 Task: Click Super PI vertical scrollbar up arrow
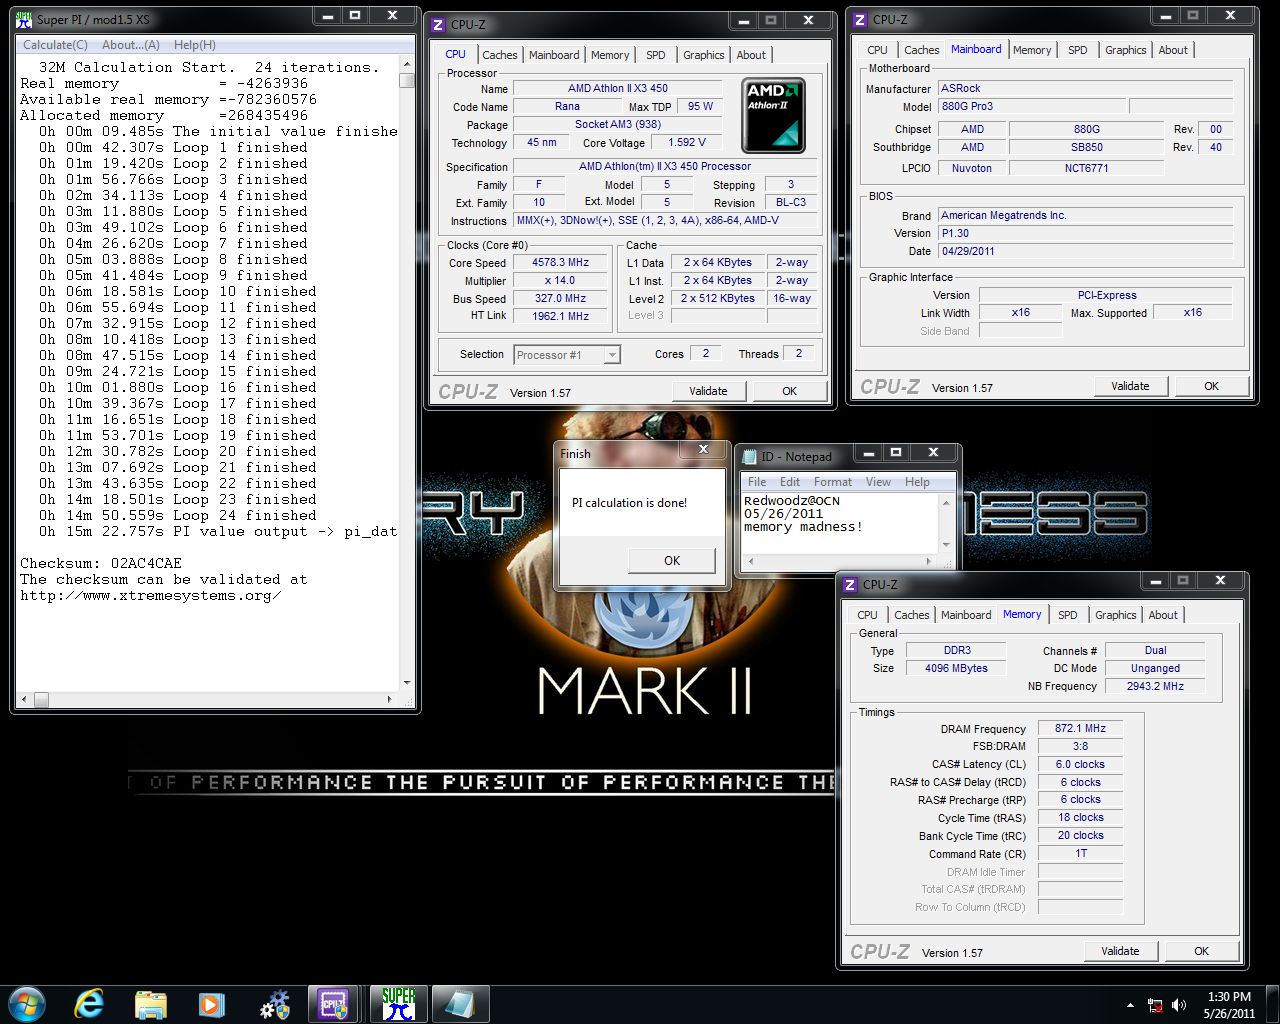coord(406,65)
